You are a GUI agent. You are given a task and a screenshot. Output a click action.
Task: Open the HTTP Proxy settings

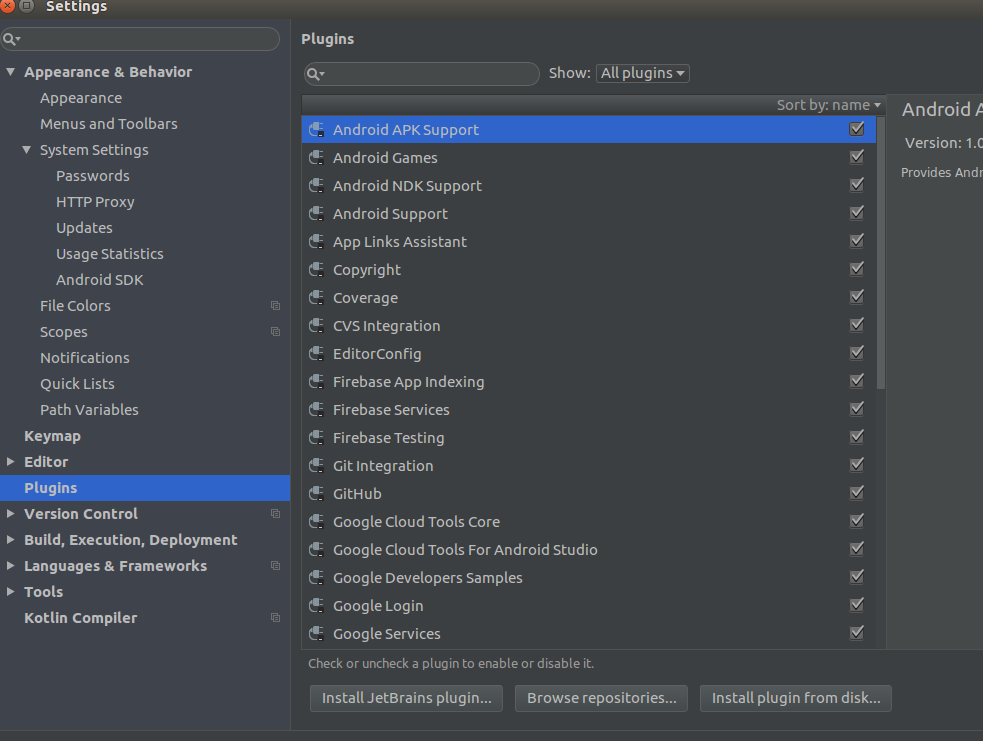[95, 202]
